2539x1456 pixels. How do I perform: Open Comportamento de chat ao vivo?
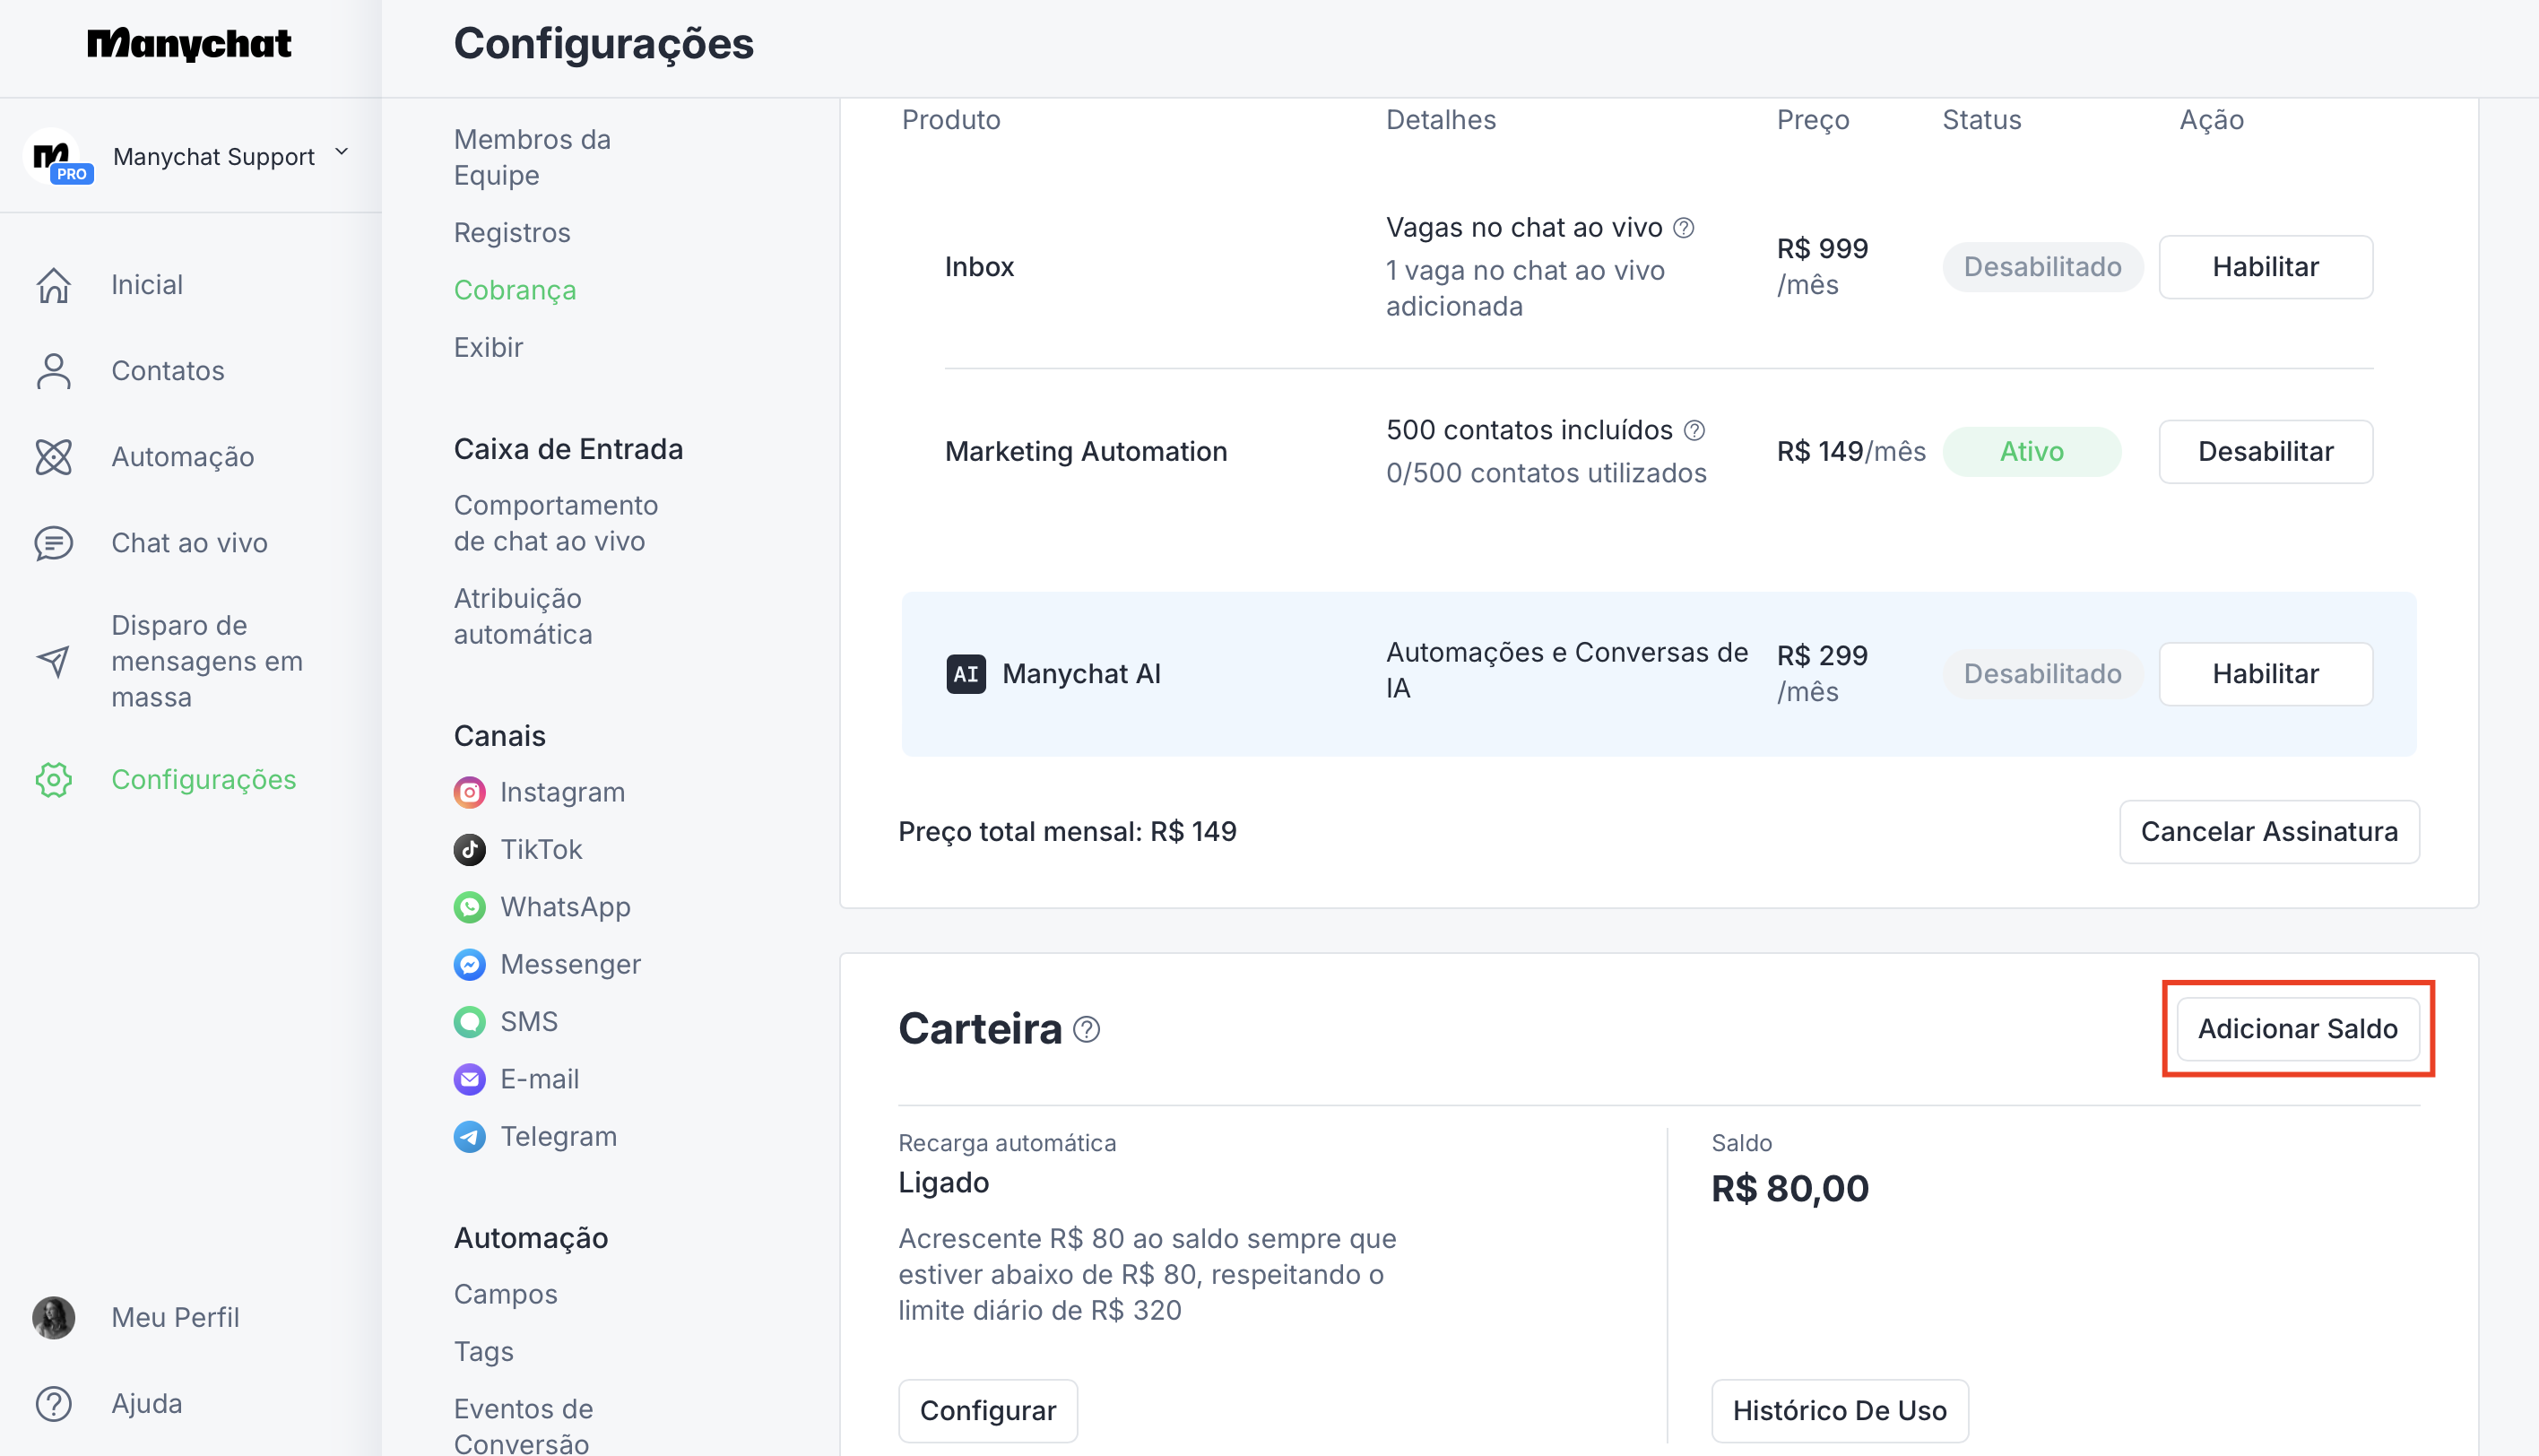click(x=556, y=523)
